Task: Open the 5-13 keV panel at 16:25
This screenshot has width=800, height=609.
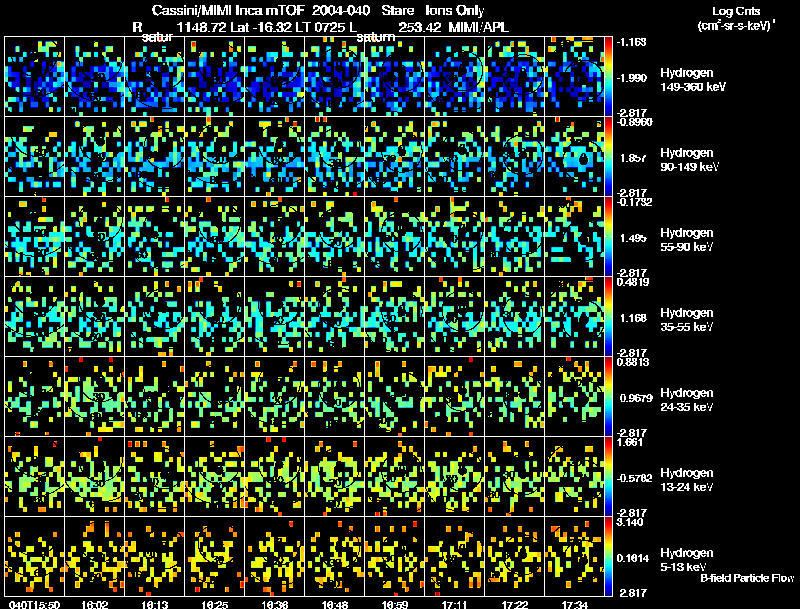Action: [215, 557]
